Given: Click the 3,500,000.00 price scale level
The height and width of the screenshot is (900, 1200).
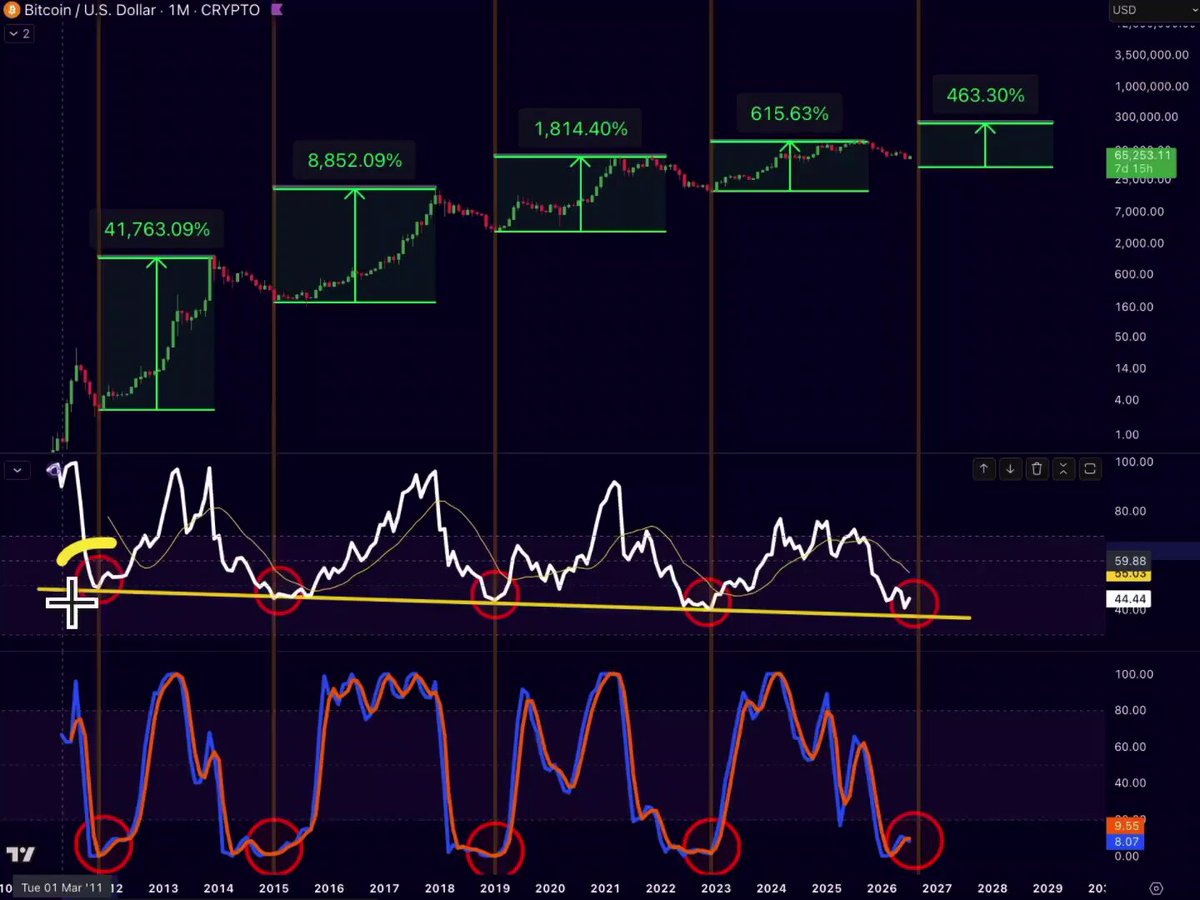Looking at the screenshot, I should click(1150, 54).
